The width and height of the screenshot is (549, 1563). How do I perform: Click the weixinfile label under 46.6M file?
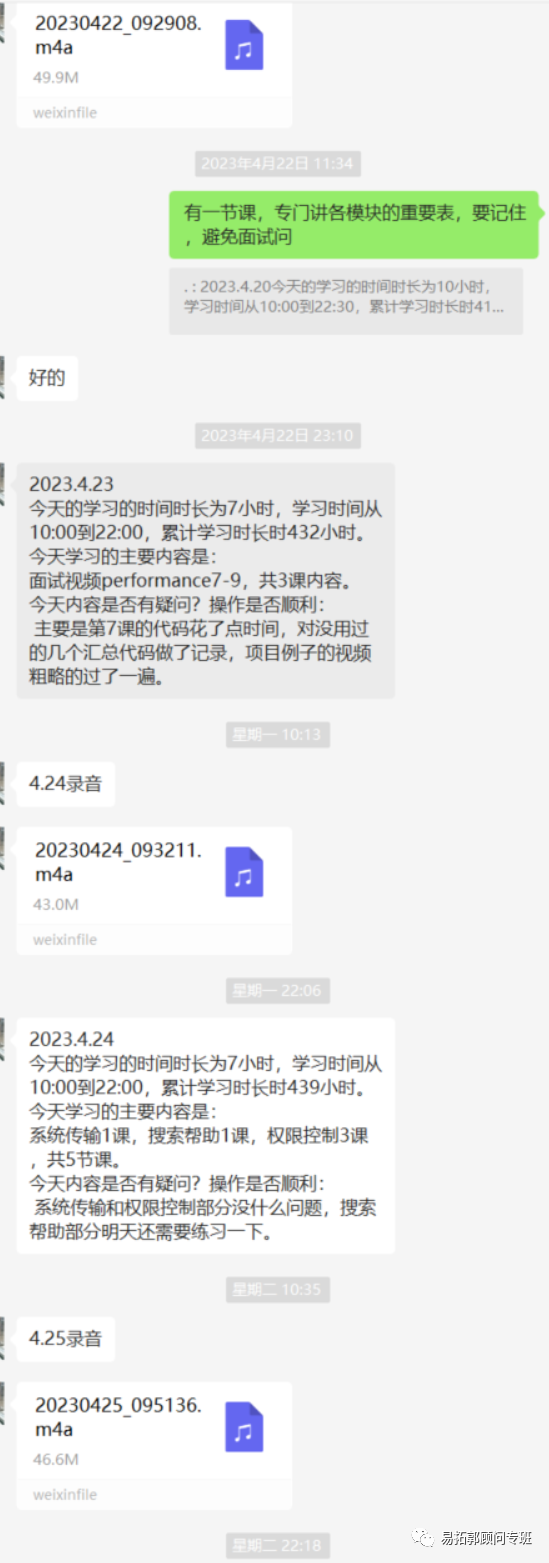pyautogui.click(x=65, y=1495)
